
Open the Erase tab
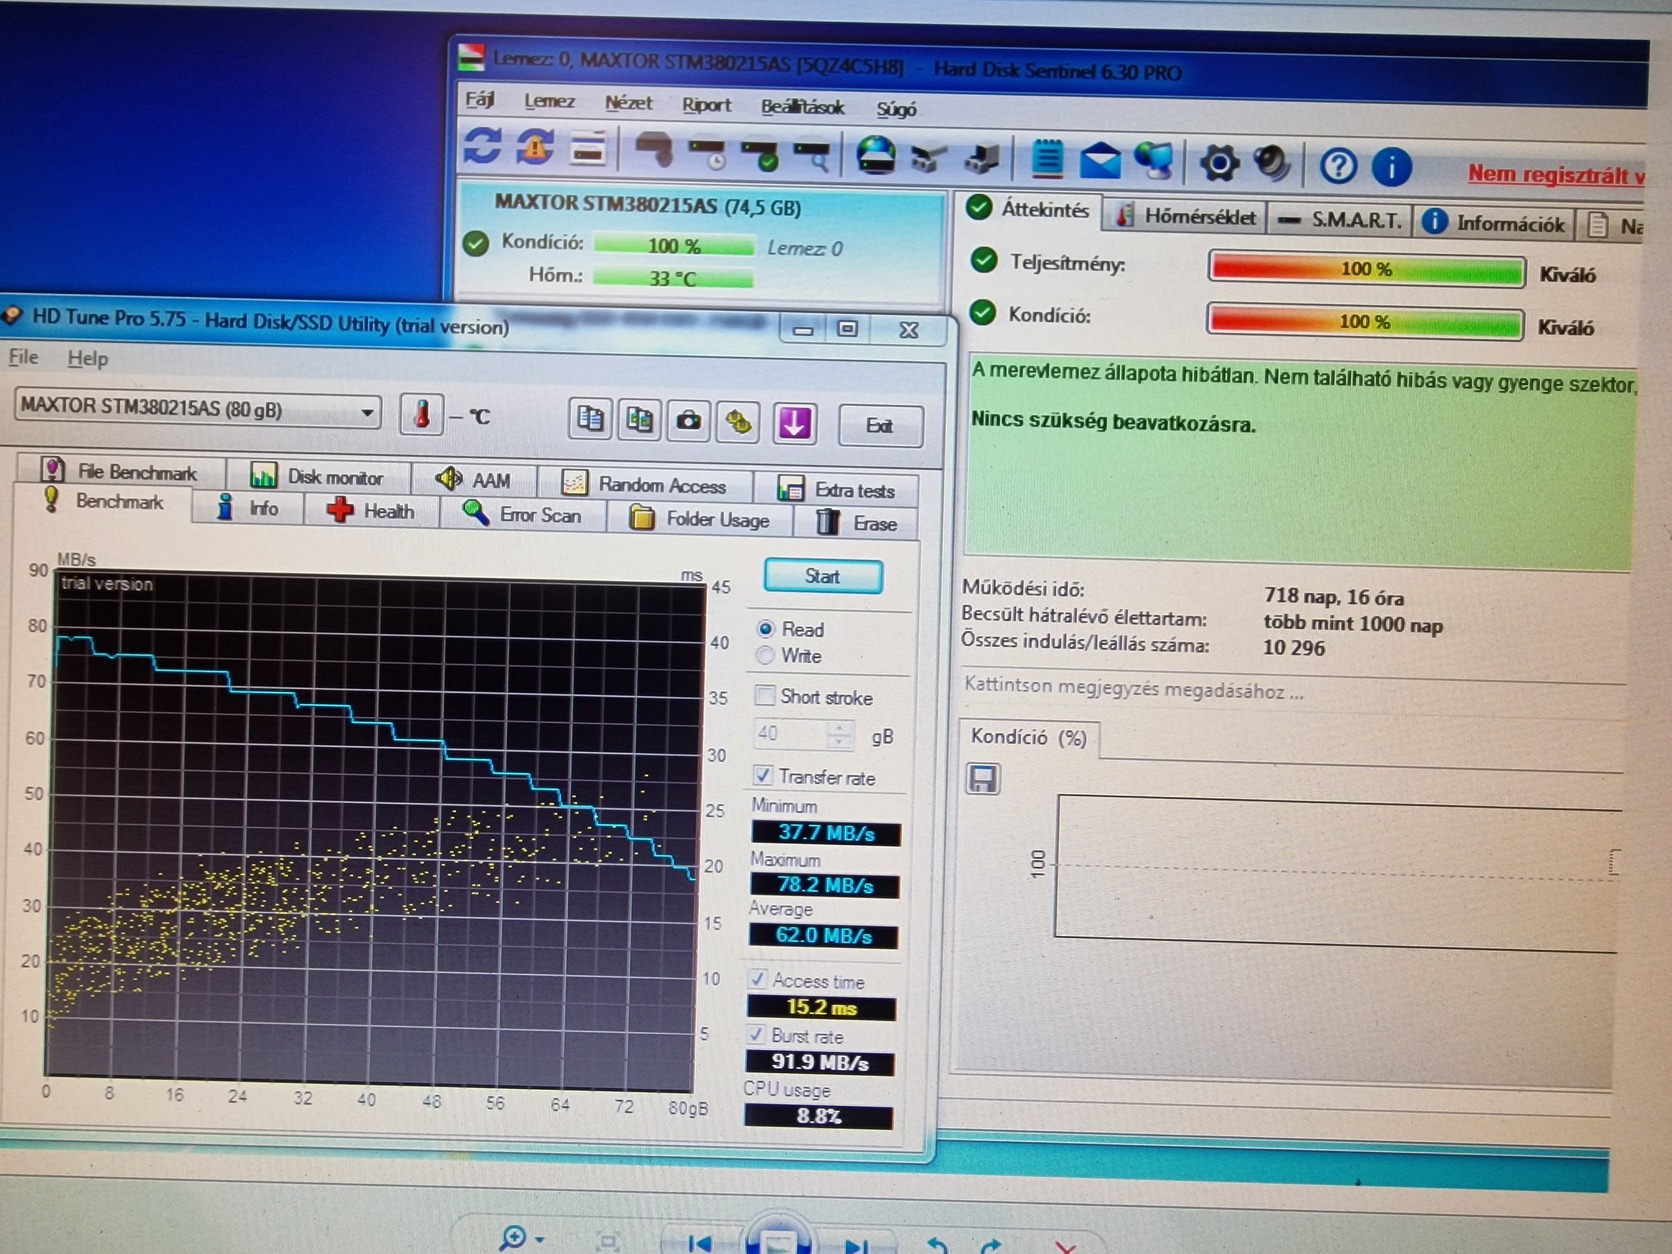(857, 522)
